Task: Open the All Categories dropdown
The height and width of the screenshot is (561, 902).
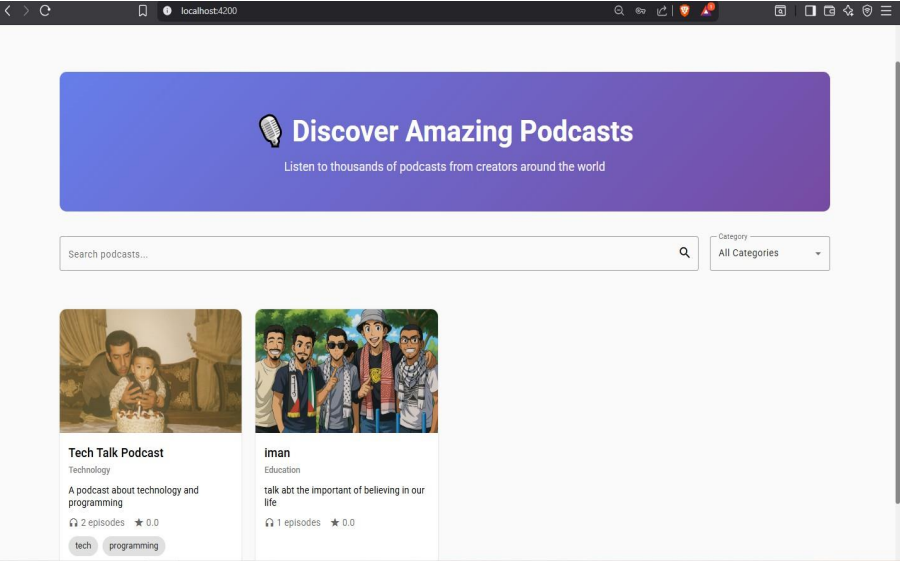Action: [x=770, y=253]
